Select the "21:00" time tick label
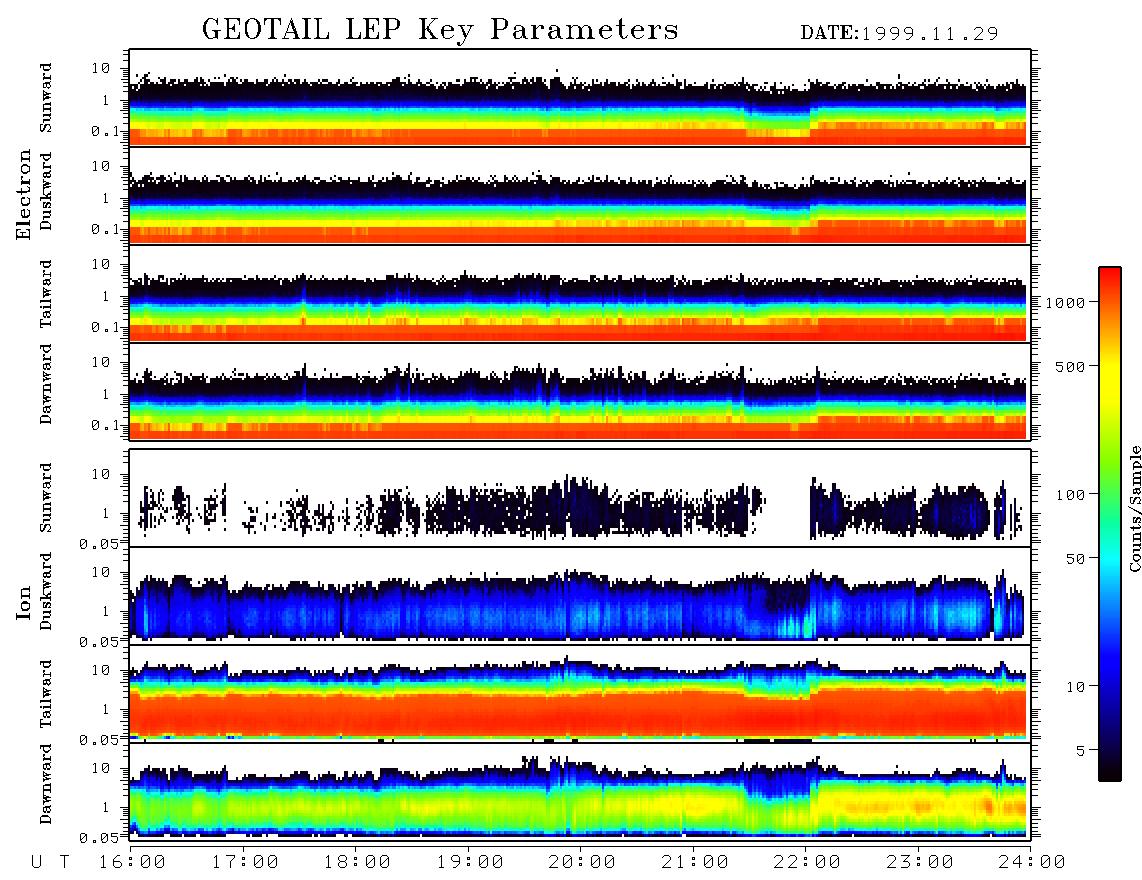 click(x=695, y=862)
